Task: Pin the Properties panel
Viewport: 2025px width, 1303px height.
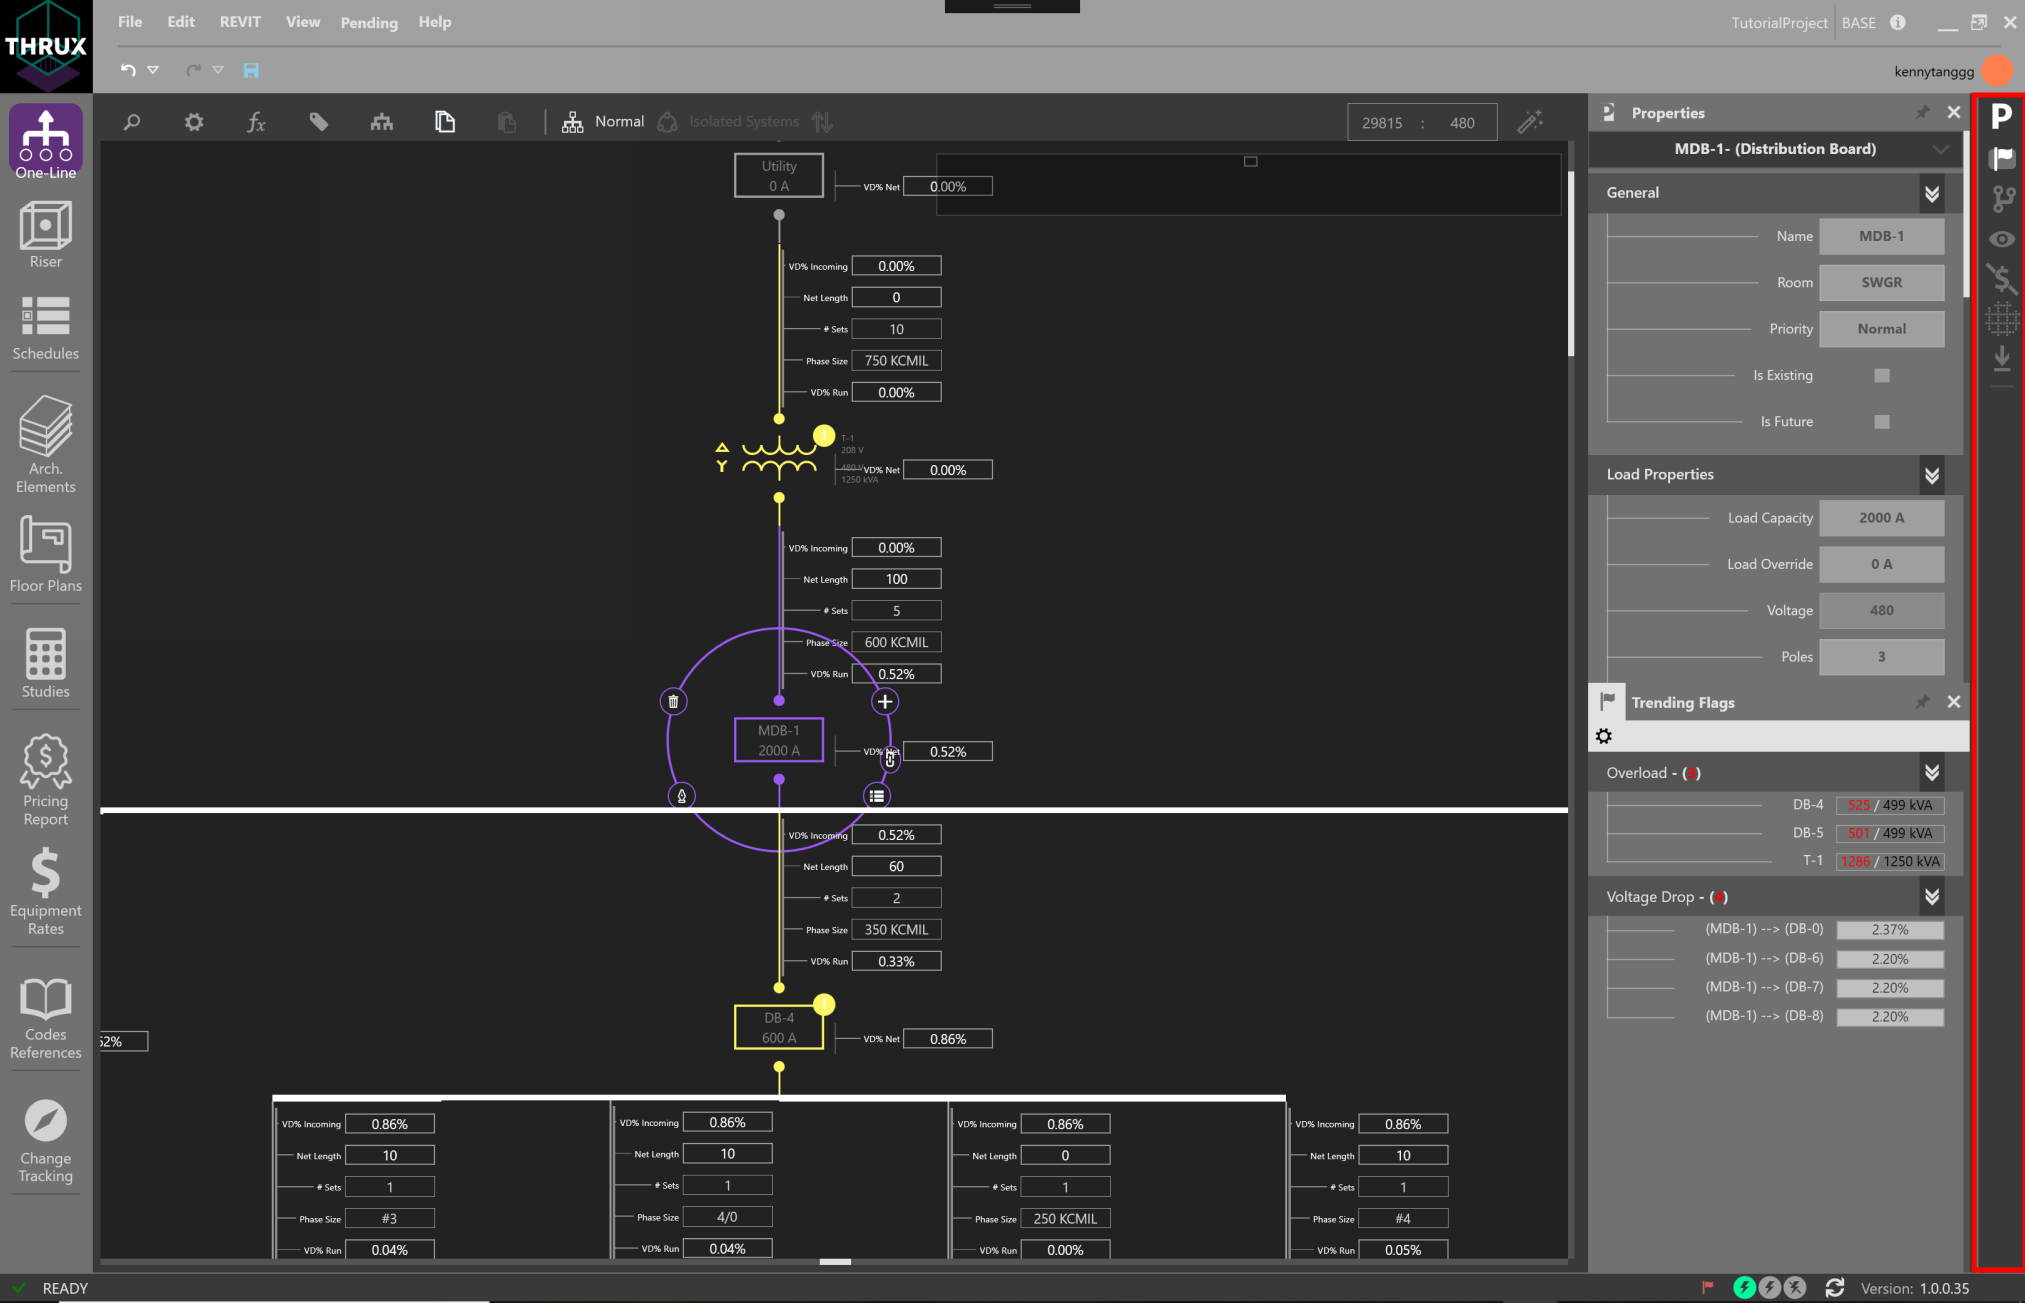Action: point(1922,112)
